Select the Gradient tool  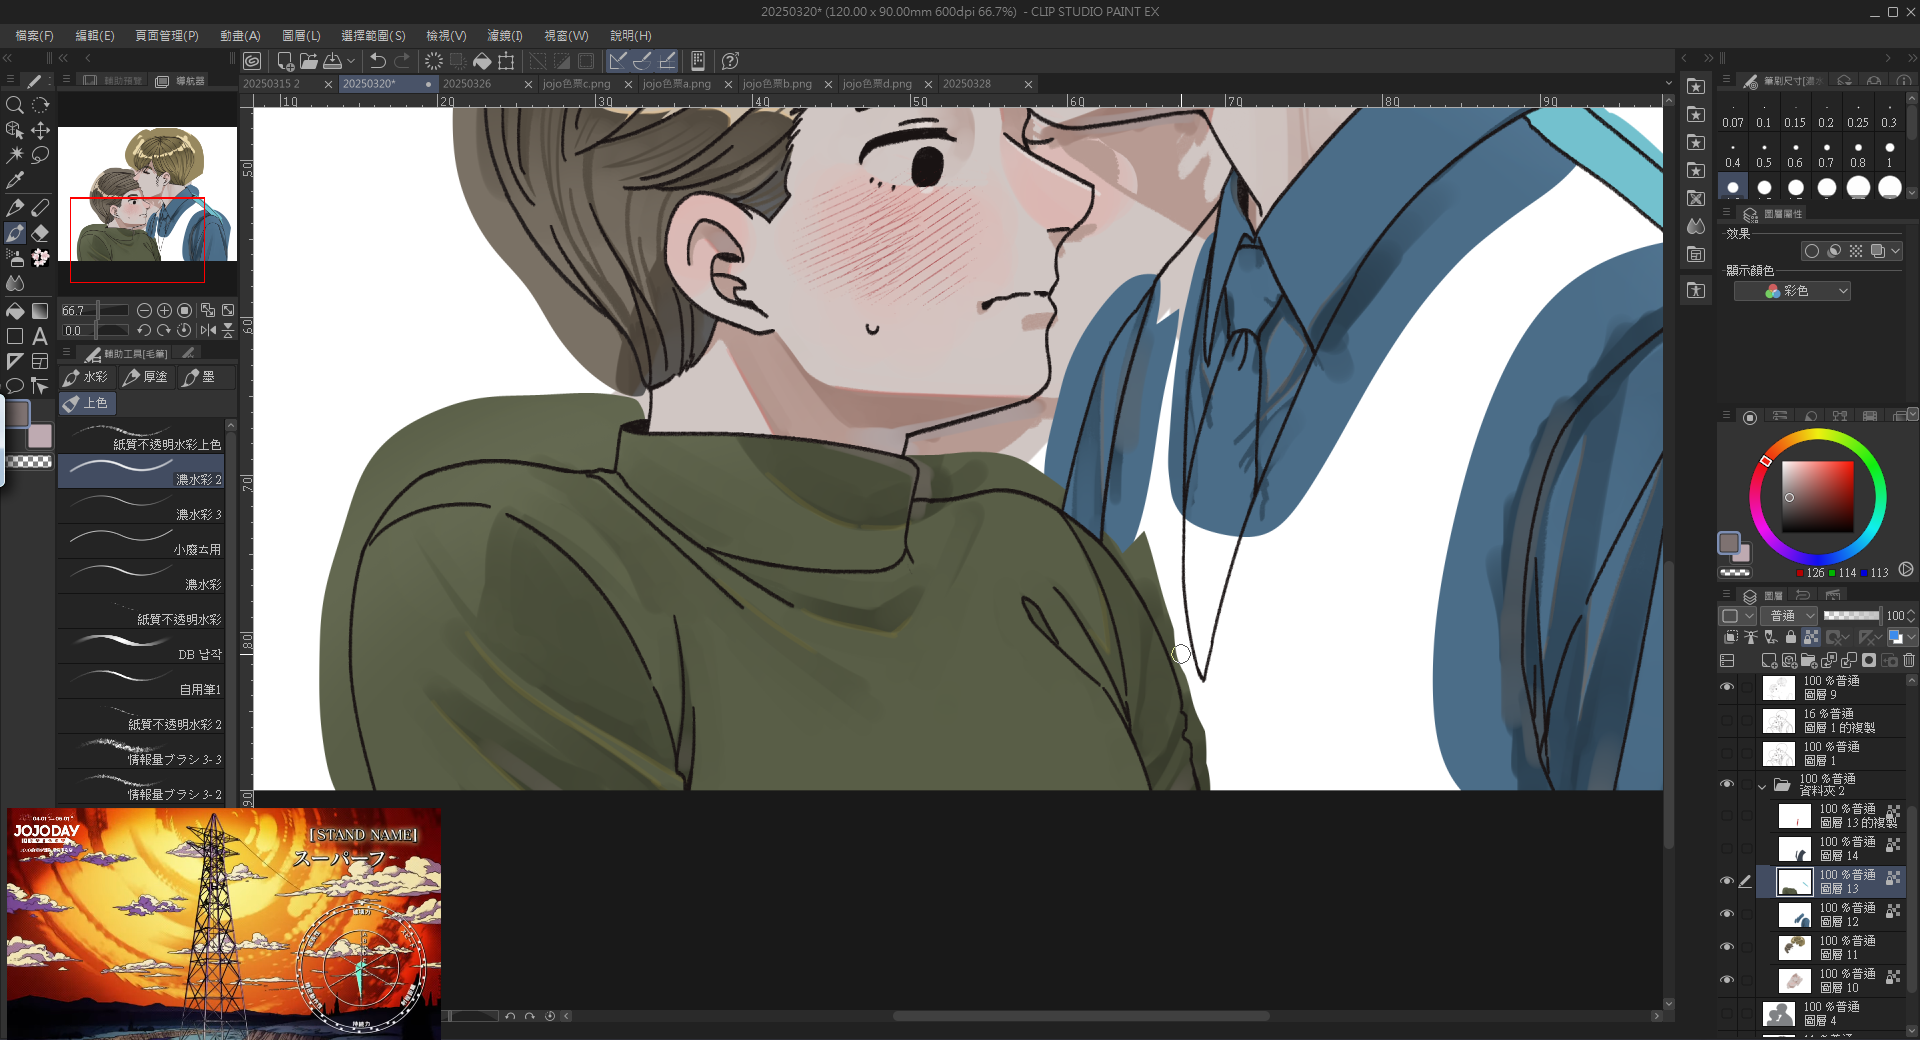[x=40, y=311]
